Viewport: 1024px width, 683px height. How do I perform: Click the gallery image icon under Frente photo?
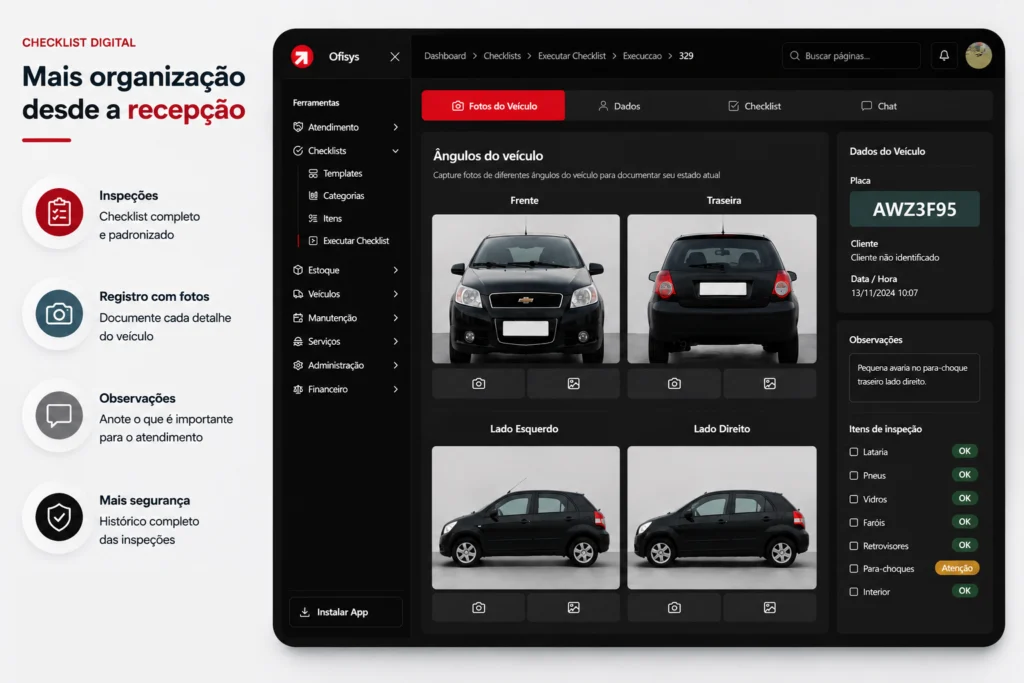click(x=573, y=383)
